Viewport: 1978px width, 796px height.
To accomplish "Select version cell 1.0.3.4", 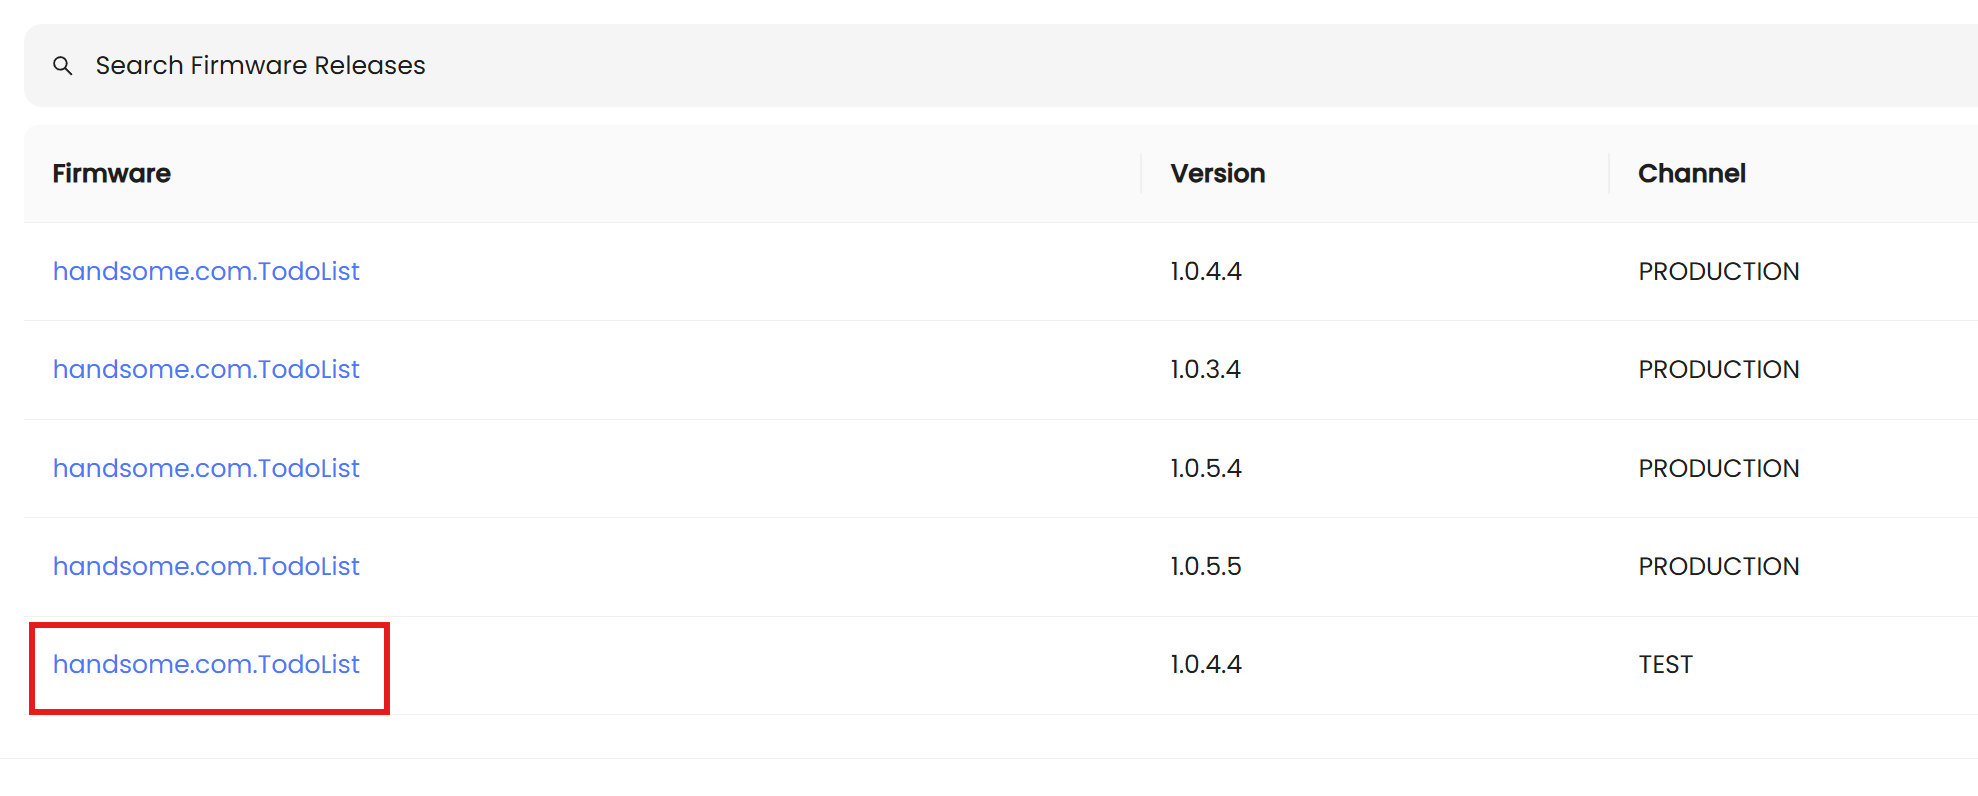I will click(1206, 370).
